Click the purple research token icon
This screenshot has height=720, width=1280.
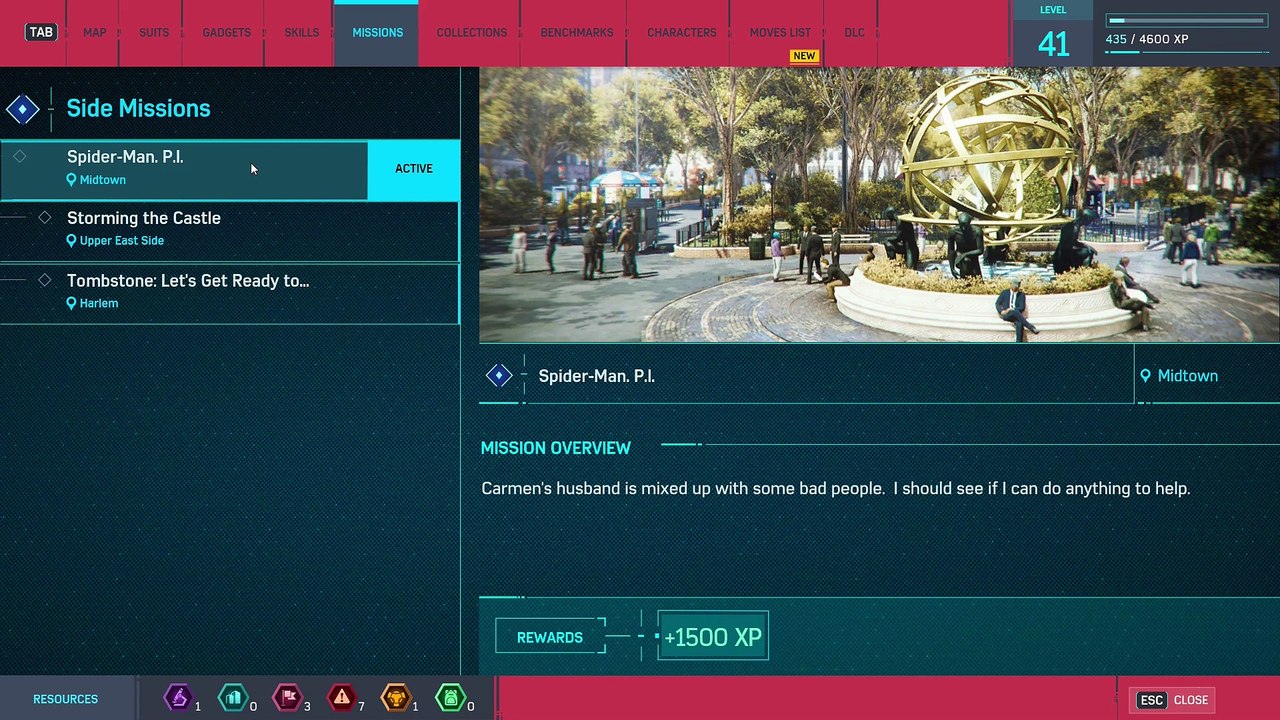pos(178,697)
